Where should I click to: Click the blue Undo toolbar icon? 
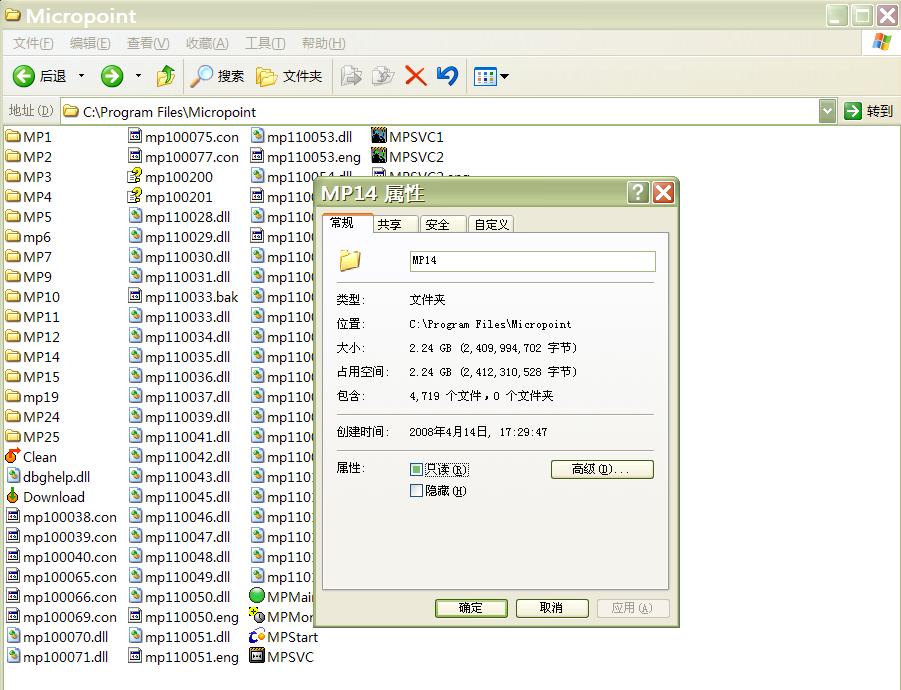(447, 76)
